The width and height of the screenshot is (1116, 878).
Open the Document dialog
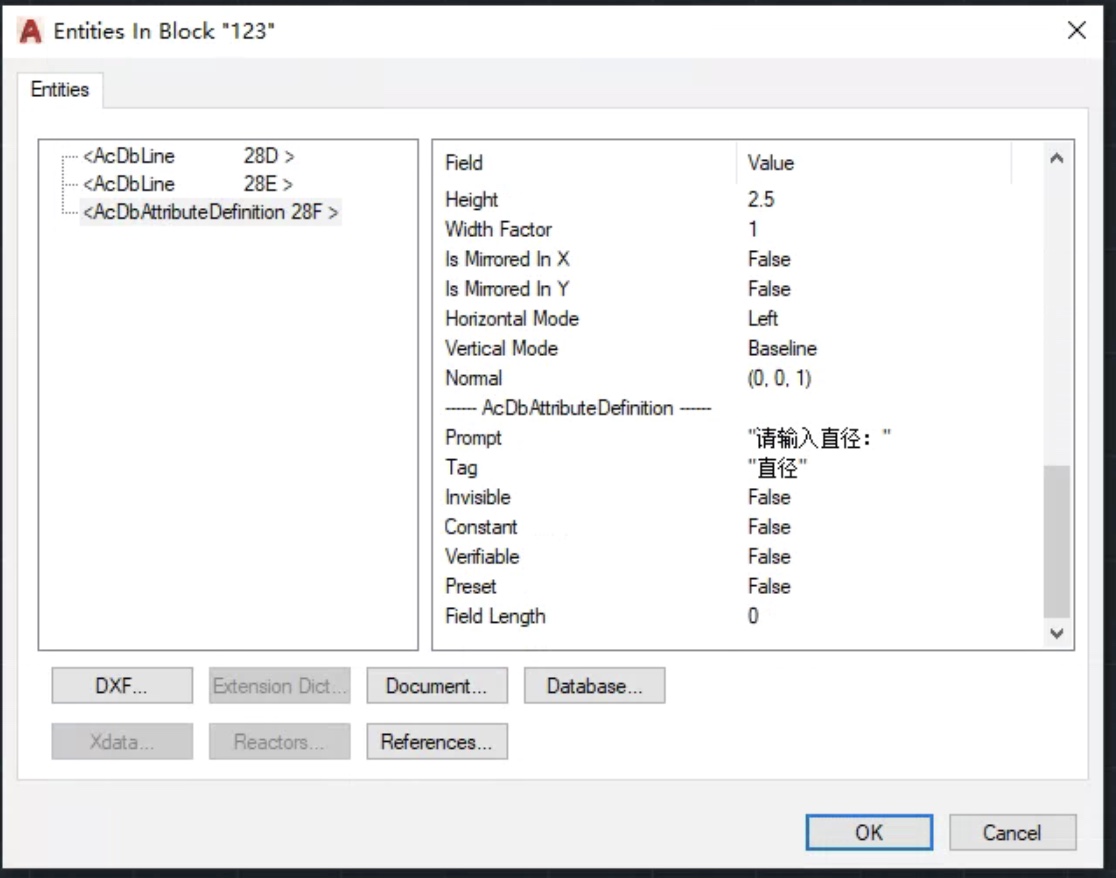pyautogui.click(x=437, y=685)
